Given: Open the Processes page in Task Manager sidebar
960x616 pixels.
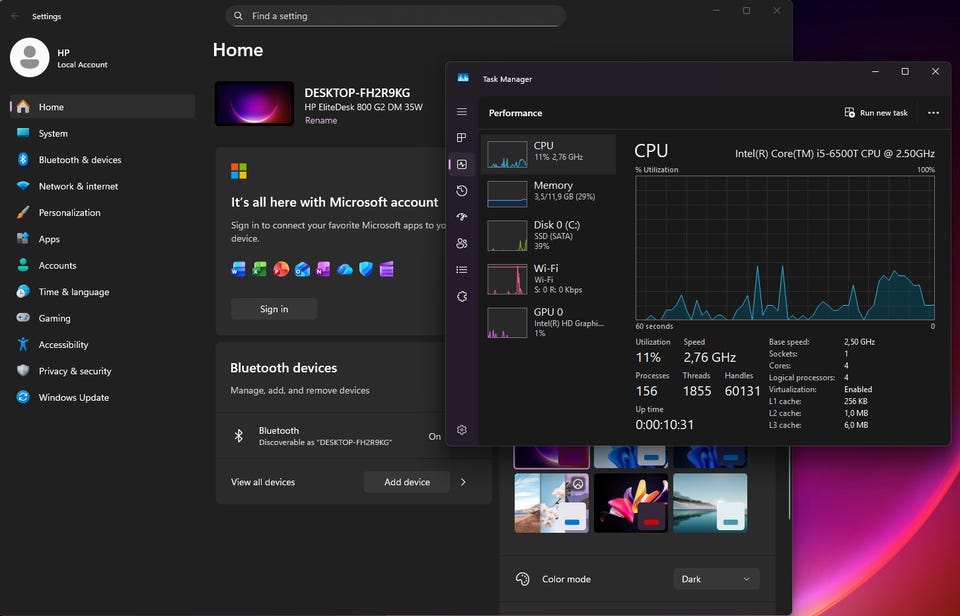Looking at the screenshot, I should click(462, 138).
